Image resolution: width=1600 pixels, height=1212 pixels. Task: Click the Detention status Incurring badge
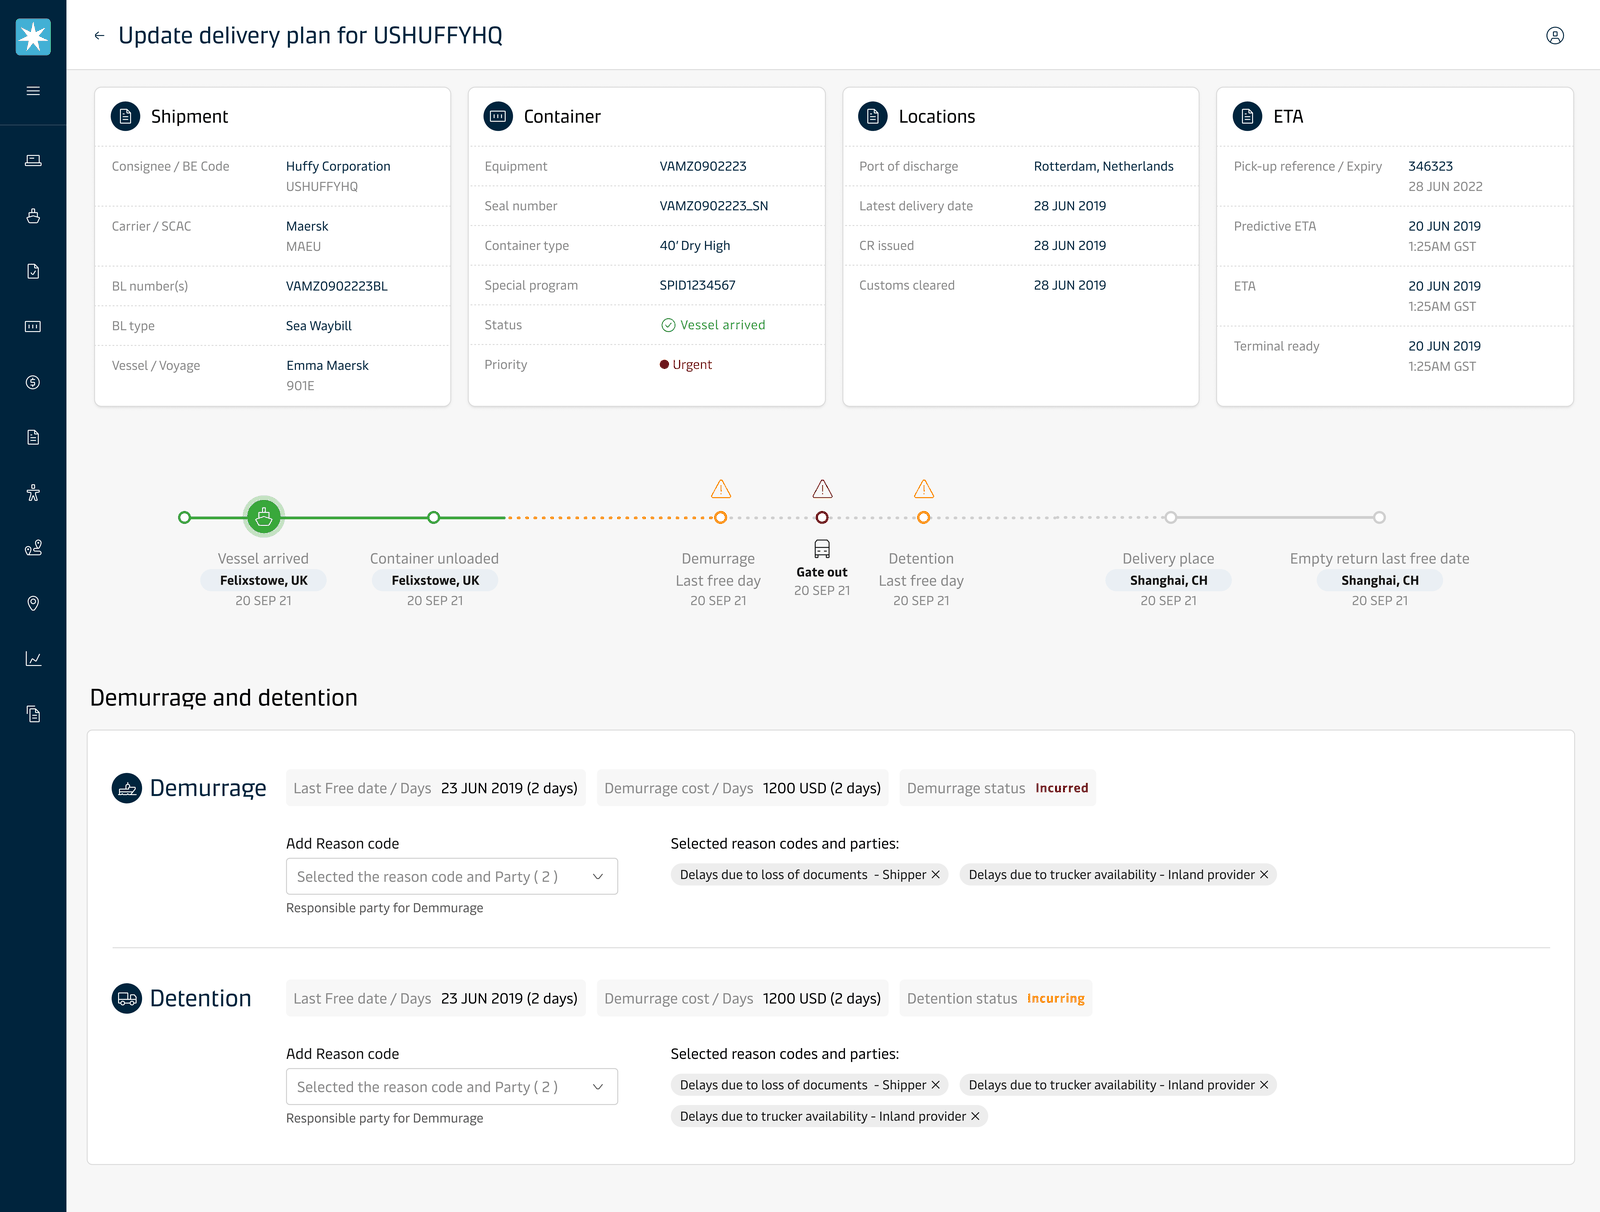point(1056,998)
